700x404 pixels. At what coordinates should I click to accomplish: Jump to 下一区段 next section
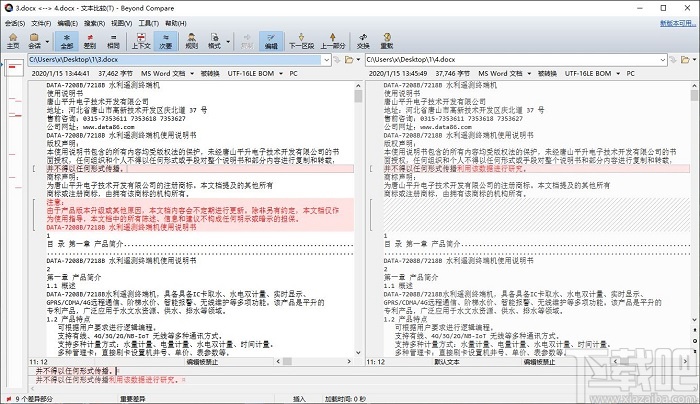click(301, 41)
